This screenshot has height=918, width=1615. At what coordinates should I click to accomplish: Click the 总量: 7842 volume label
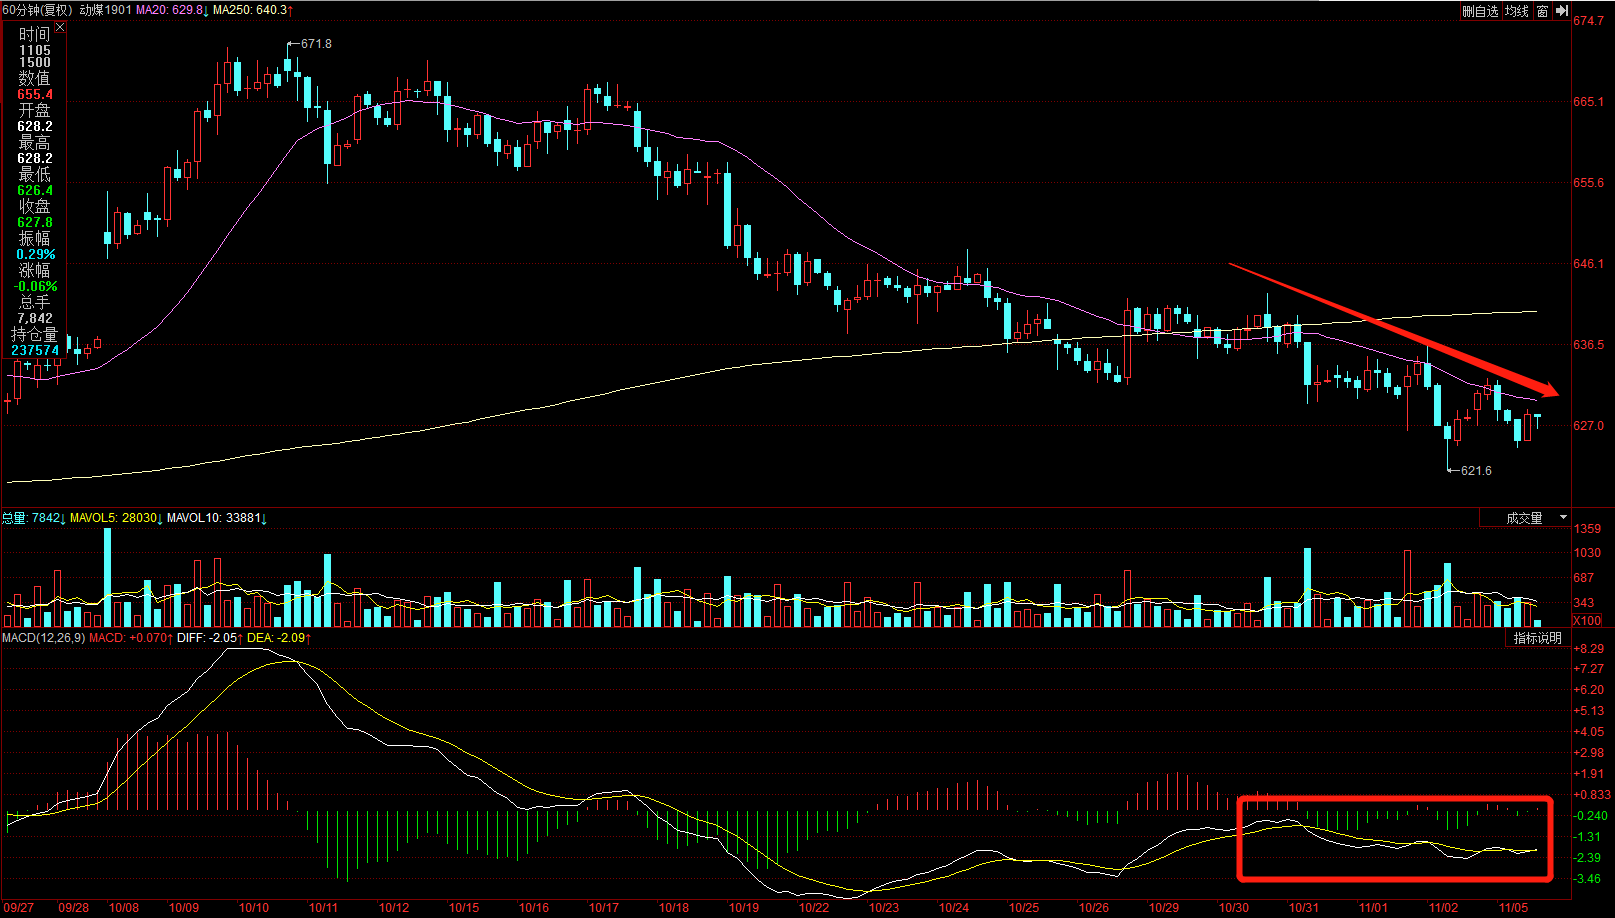(33, 518)
